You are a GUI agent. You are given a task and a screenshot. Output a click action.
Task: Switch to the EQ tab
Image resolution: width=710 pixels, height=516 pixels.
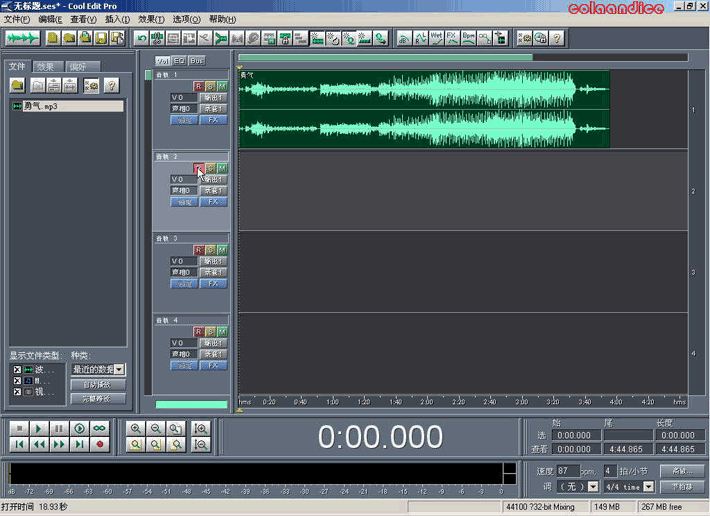(x=179, y=61)
